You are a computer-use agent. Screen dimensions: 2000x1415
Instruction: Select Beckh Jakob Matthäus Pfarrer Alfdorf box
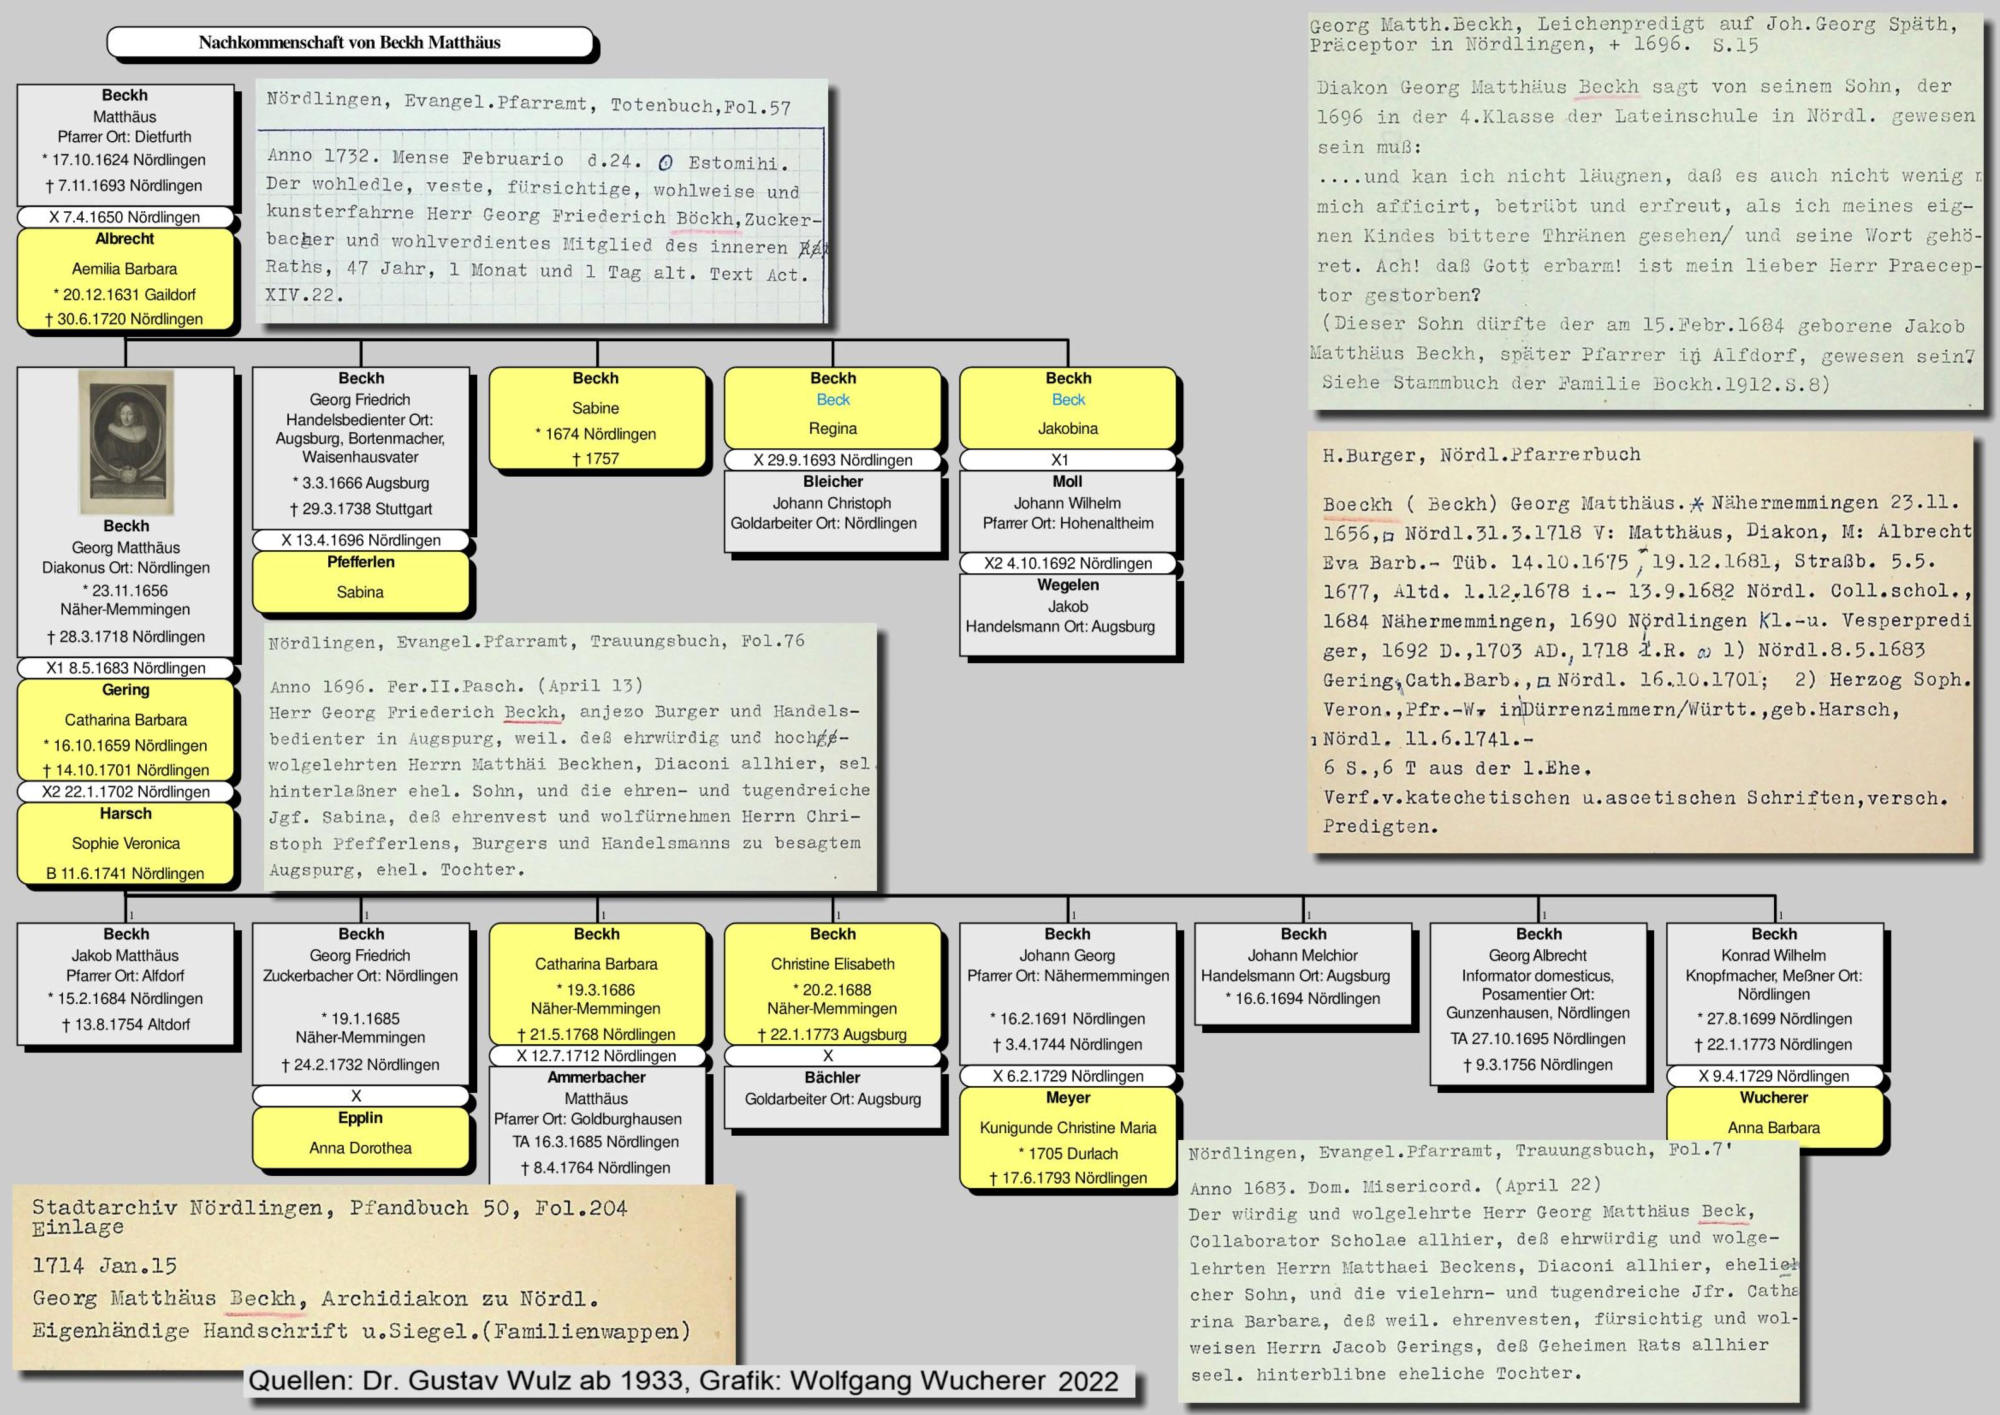pyautogui.click(x=125, y=982)
